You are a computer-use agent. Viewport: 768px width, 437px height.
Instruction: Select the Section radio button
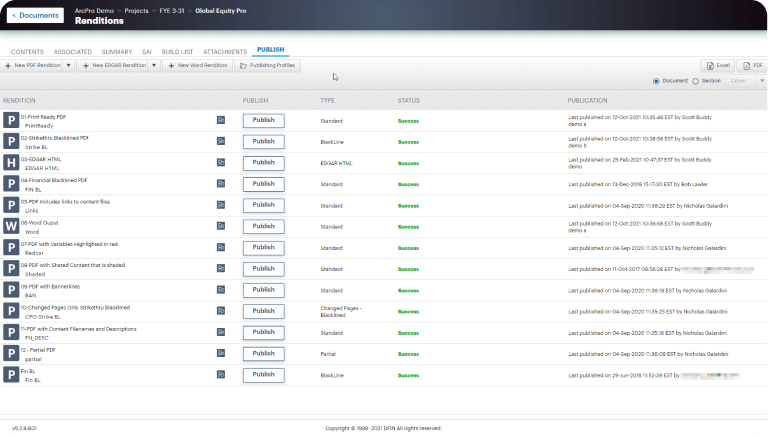(x=696, y=81)
